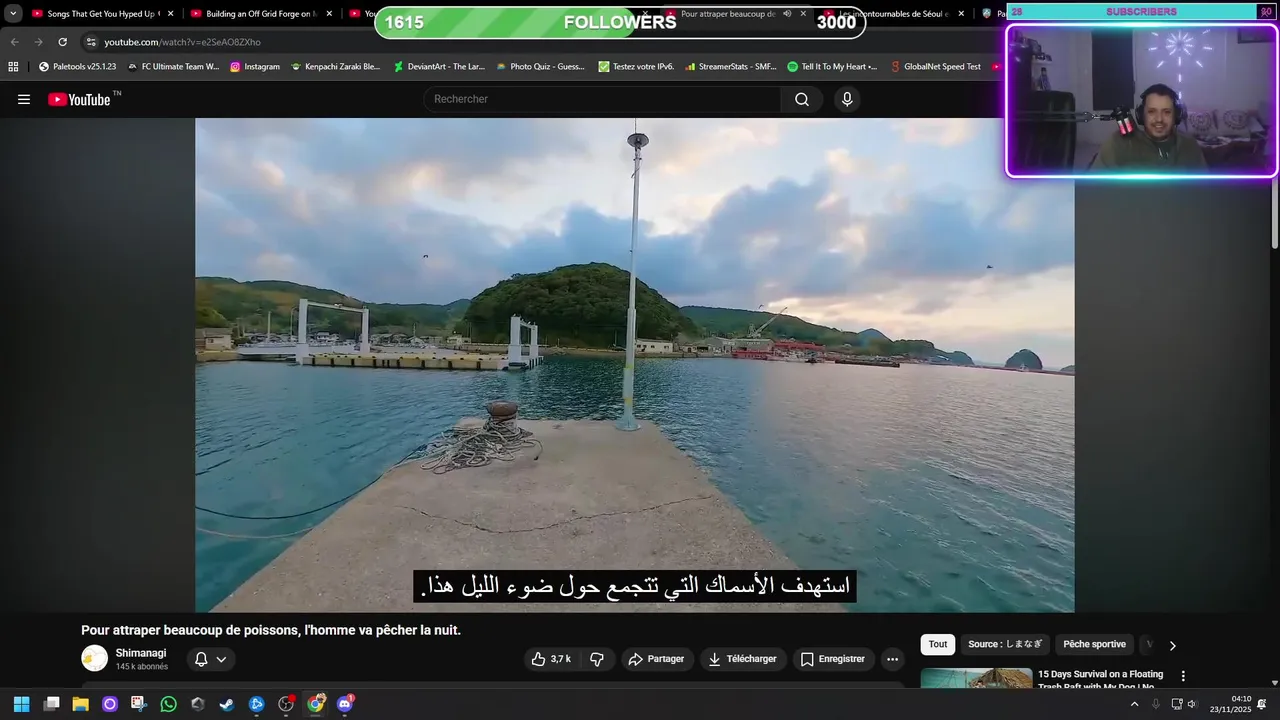Screen dimensions: 1280x720
Task: Open WhatsApp from the taskbar
Action: tap(168, 704)
